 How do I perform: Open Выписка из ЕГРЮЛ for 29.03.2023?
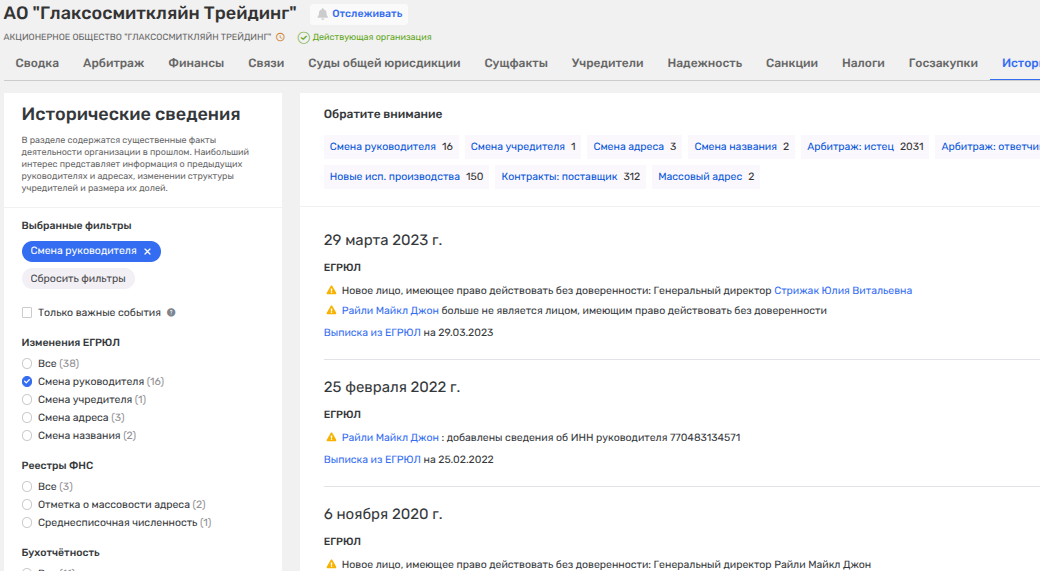tap(372, 332)
